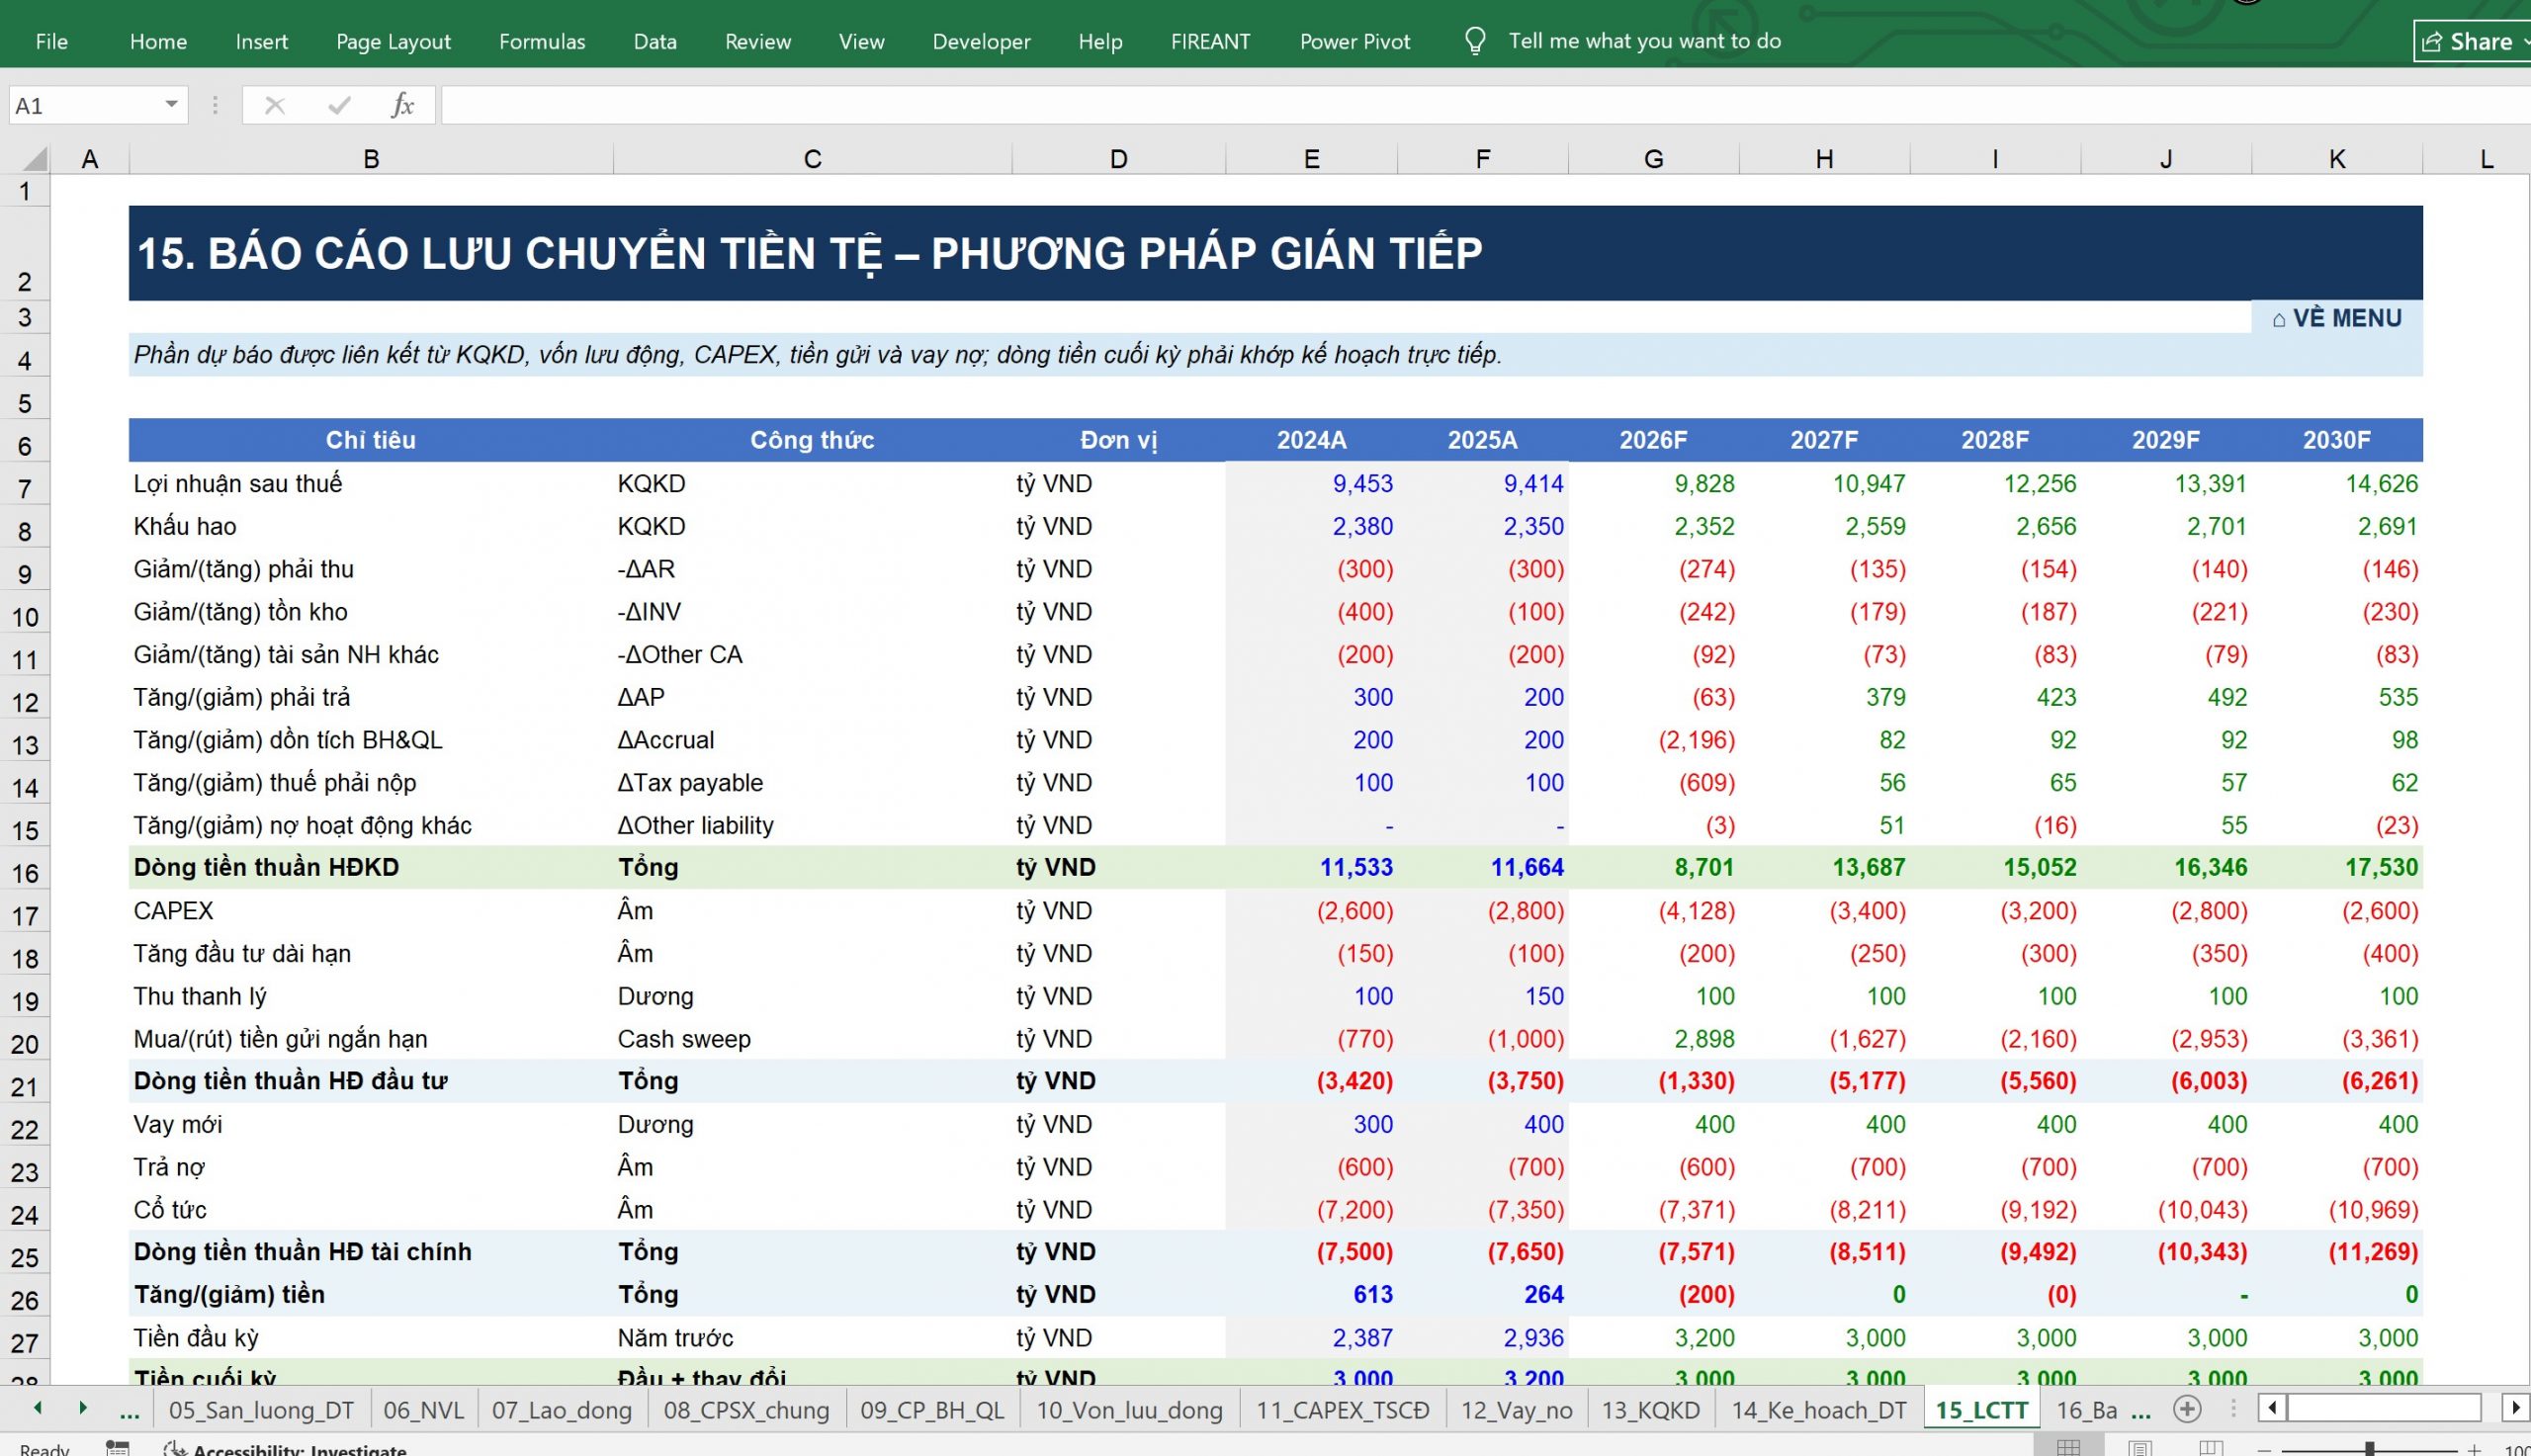Image resolution: width=2531 pixels, height=1456 pixels.
Task: Click the Cancel X icon in formula bar
Action: coord(275,105)
